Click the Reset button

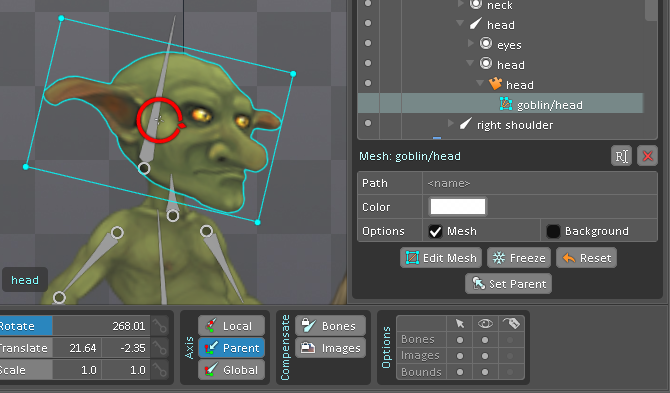tap(586, 258)
